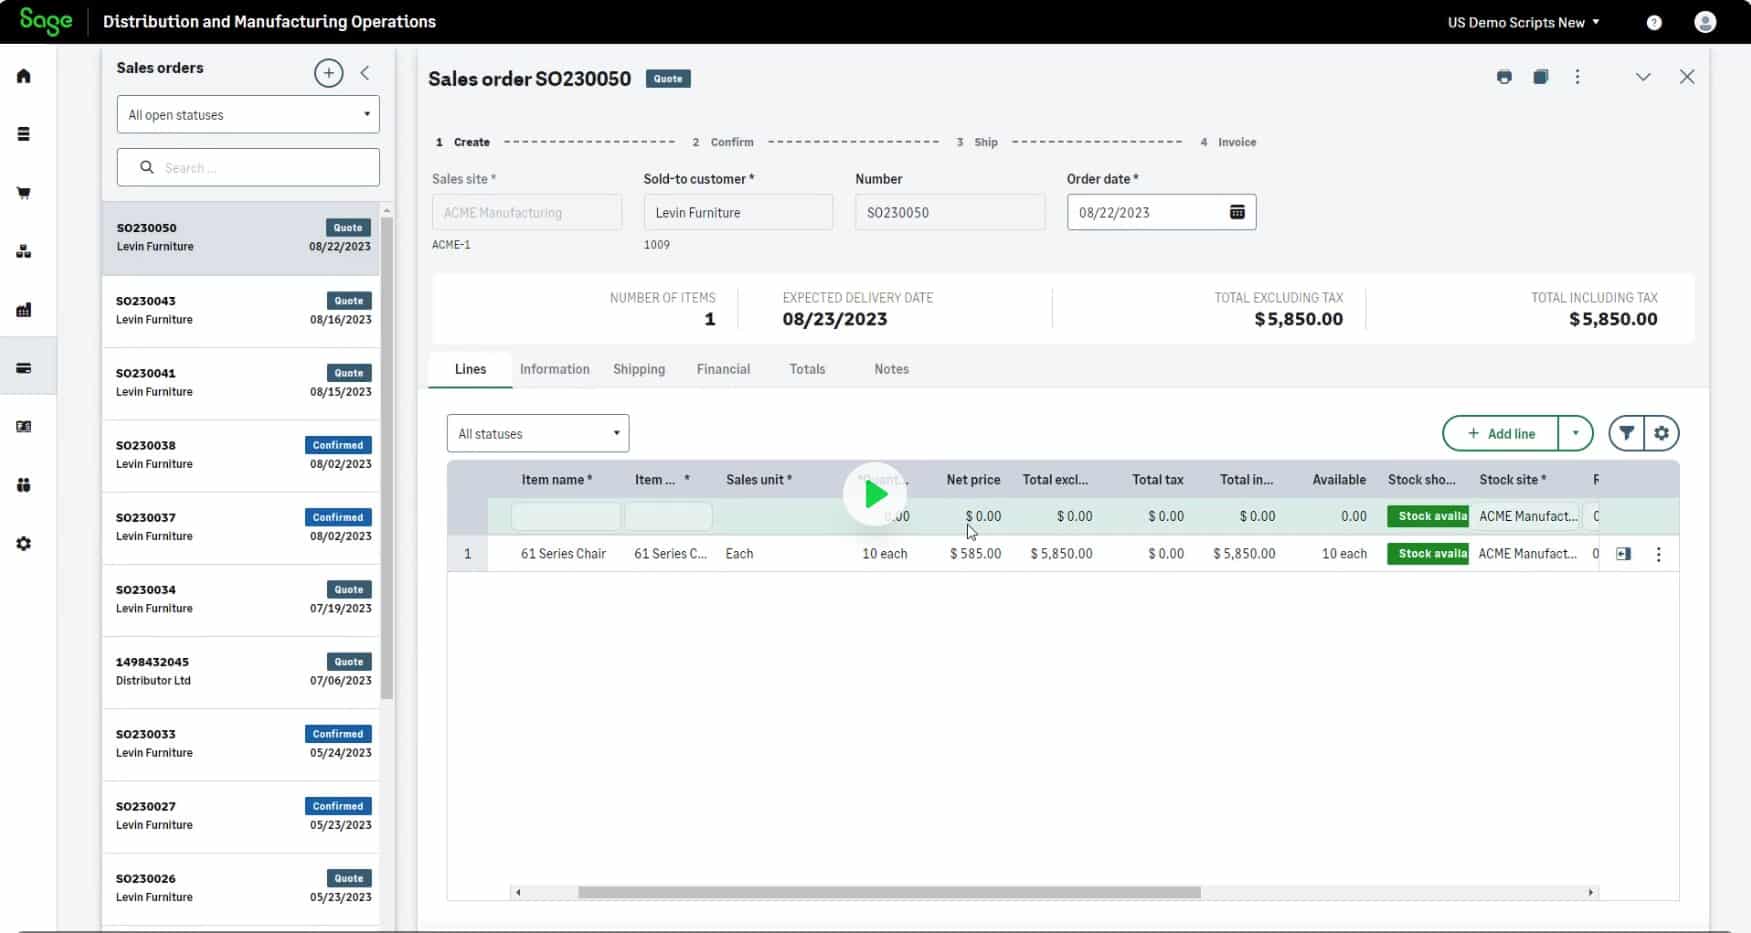Screen dimensions: 1751x933
Task: Open more actions menu in order header
Action: 1578,77
